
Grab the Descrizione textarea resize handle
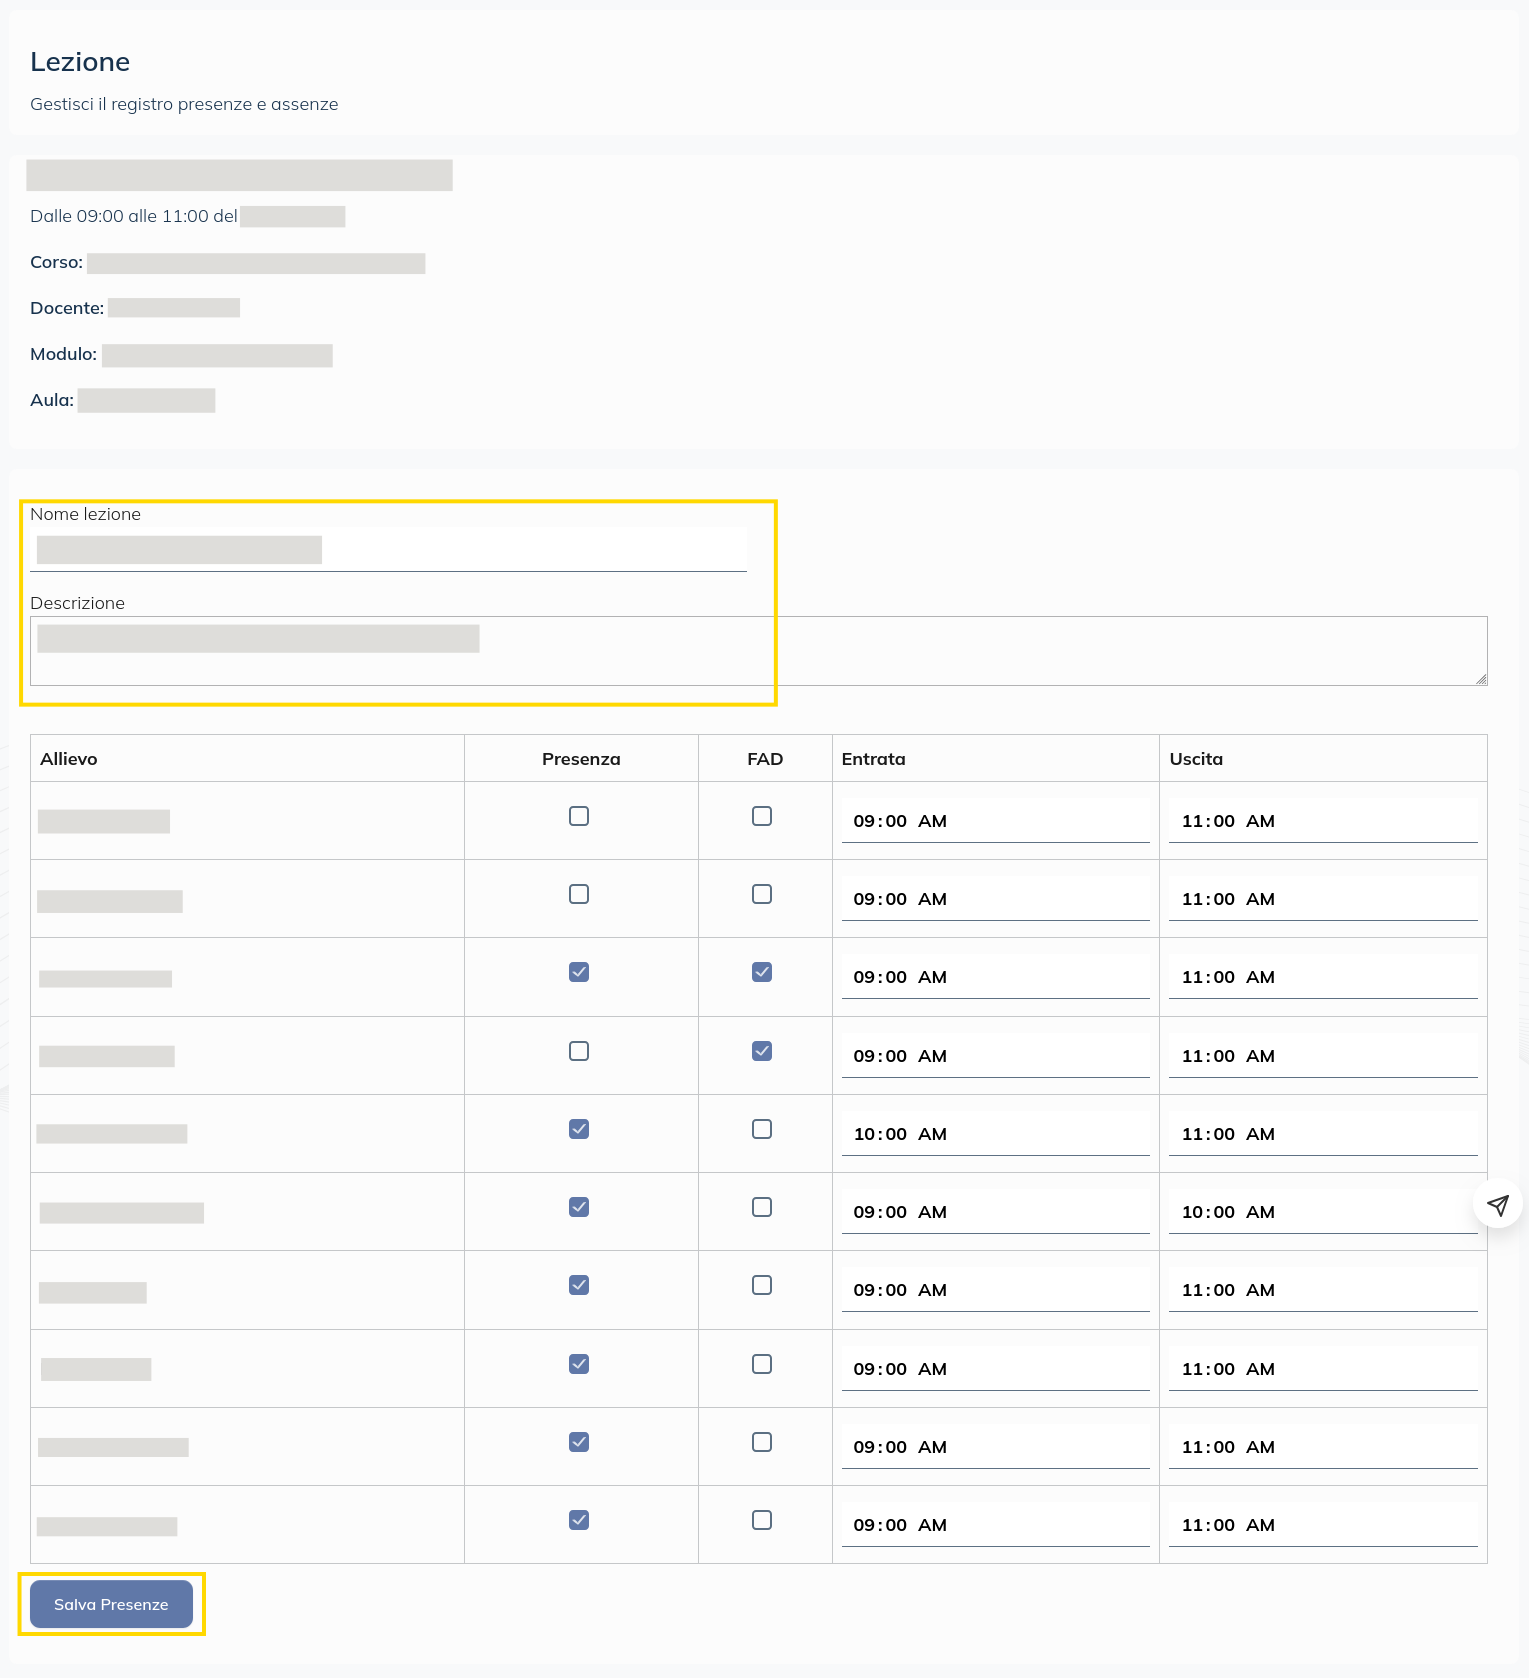click(x=1481, y=679)
